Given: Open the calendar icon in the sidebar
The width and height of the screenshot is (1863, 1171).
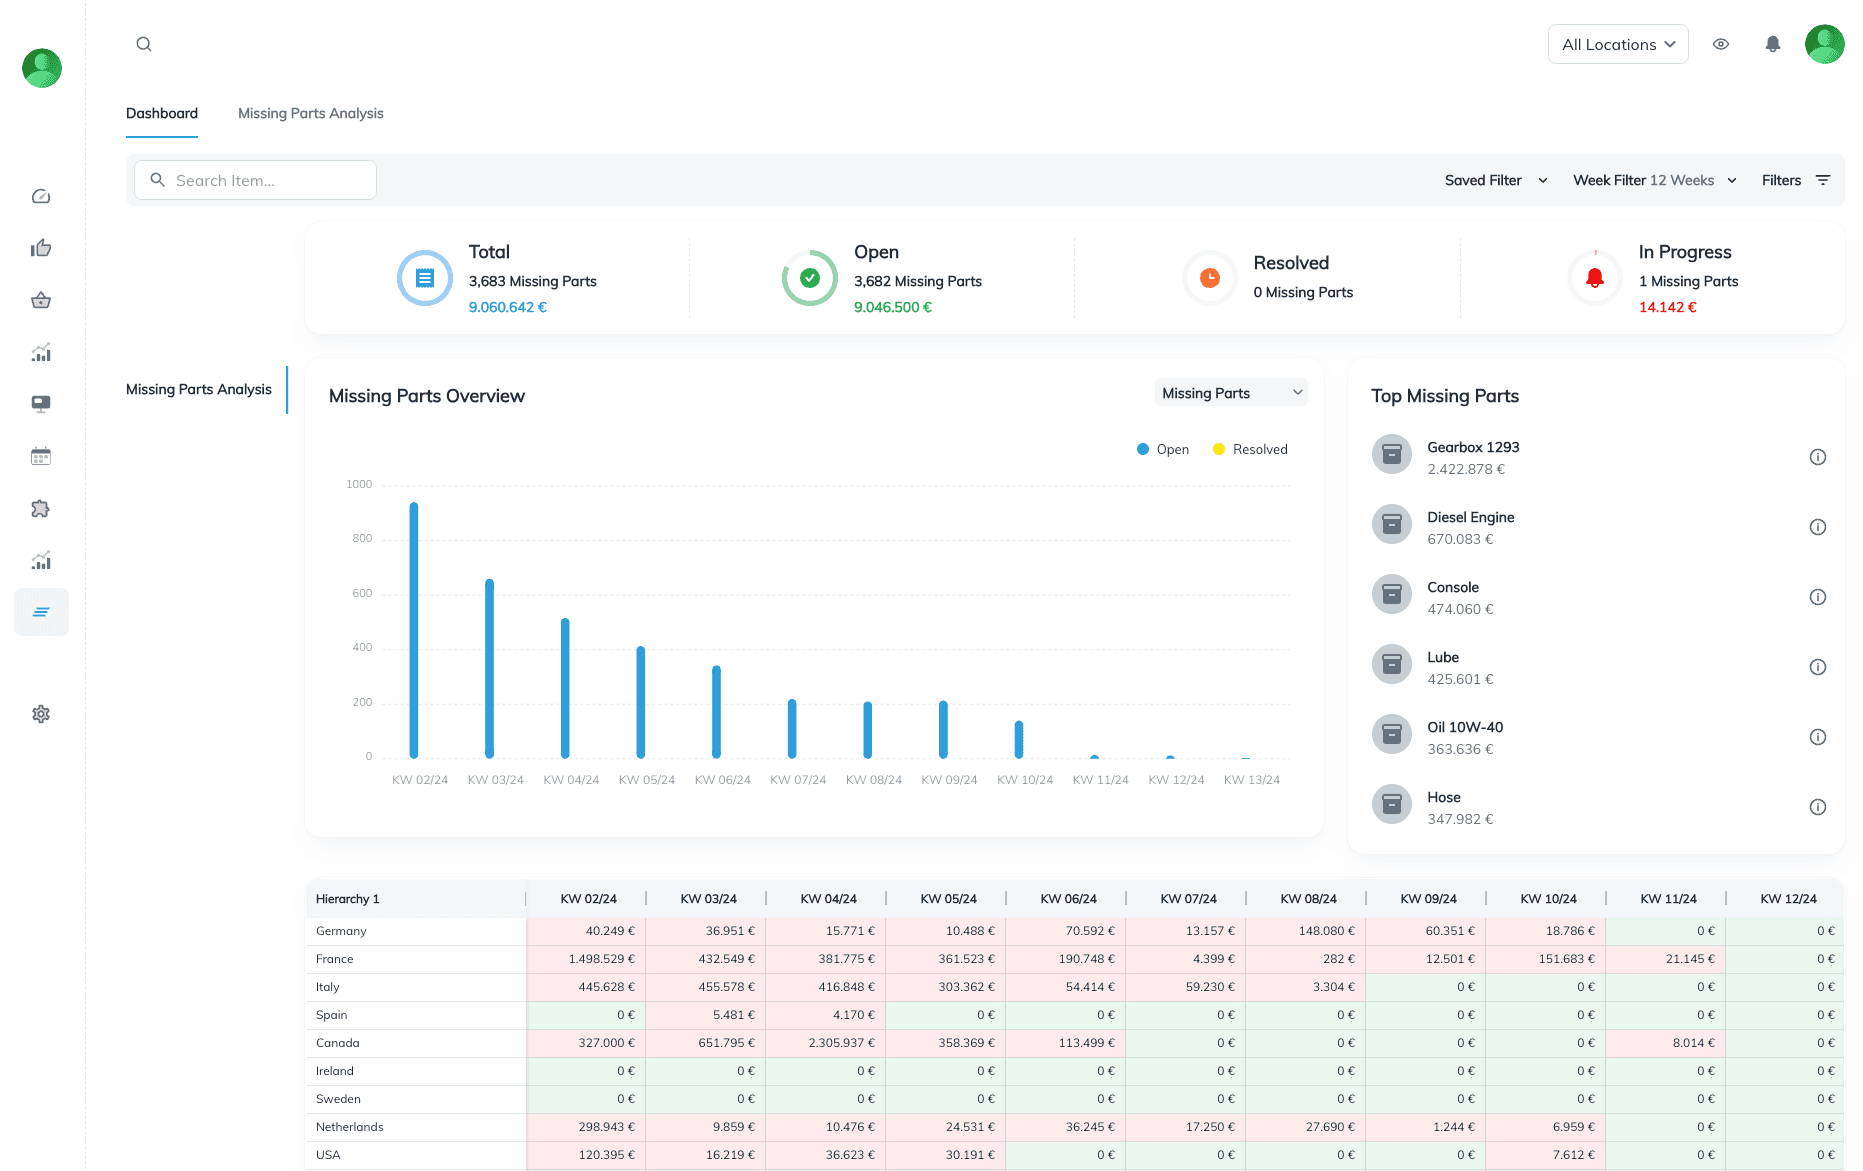Looking at the screenshot, I should 41,457.
